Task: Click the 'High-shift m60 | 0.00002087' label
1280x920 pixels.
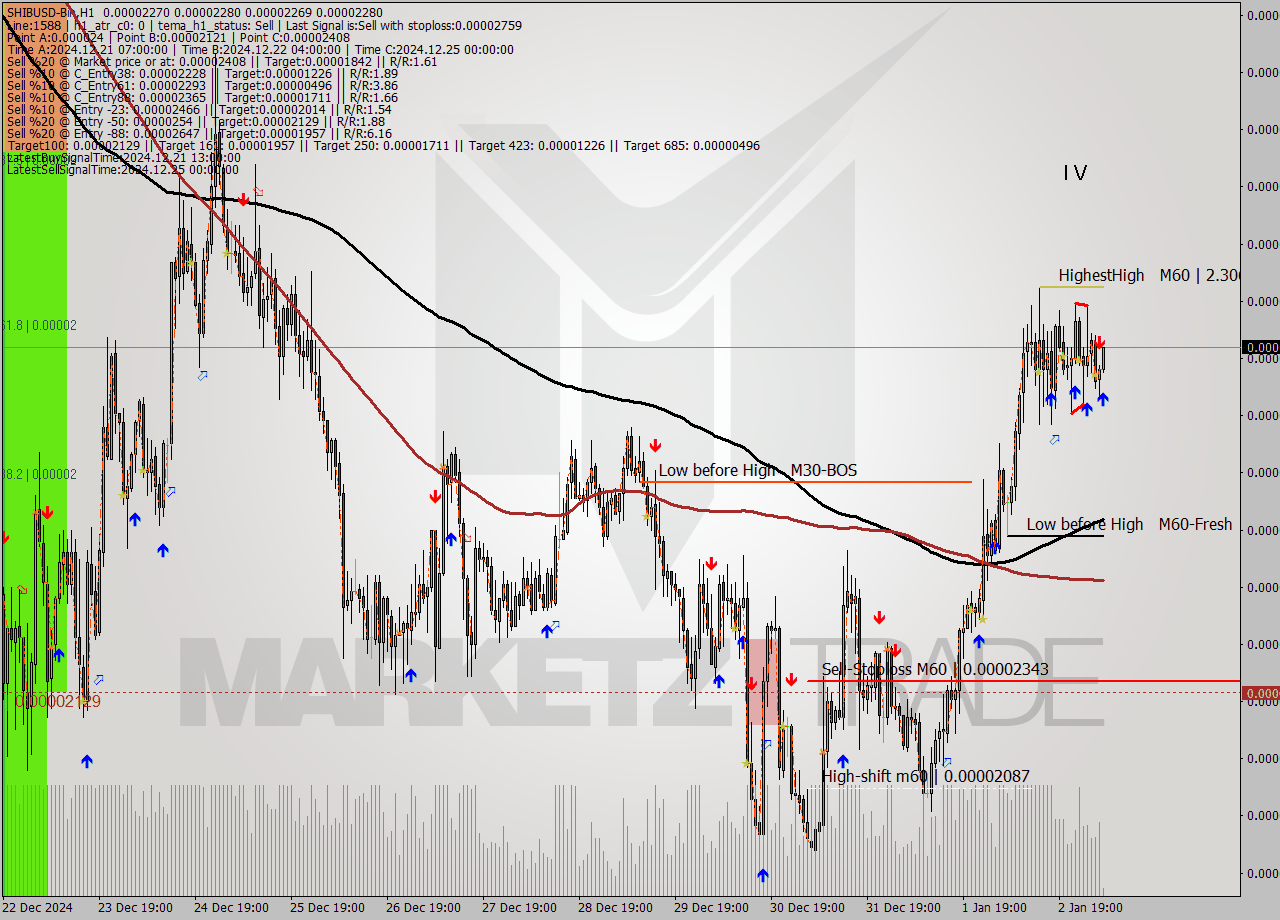Action: pyautogui.click(x=925, y=776)
